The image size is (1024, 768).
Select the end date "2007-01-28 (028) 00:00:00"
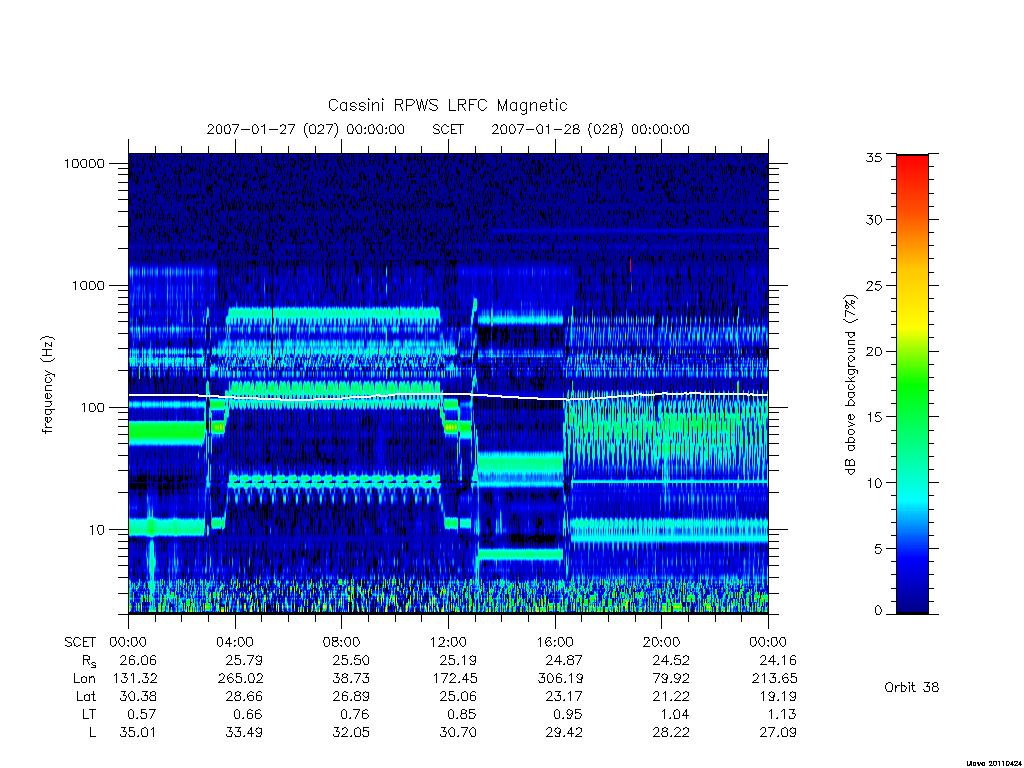point(590,129)
